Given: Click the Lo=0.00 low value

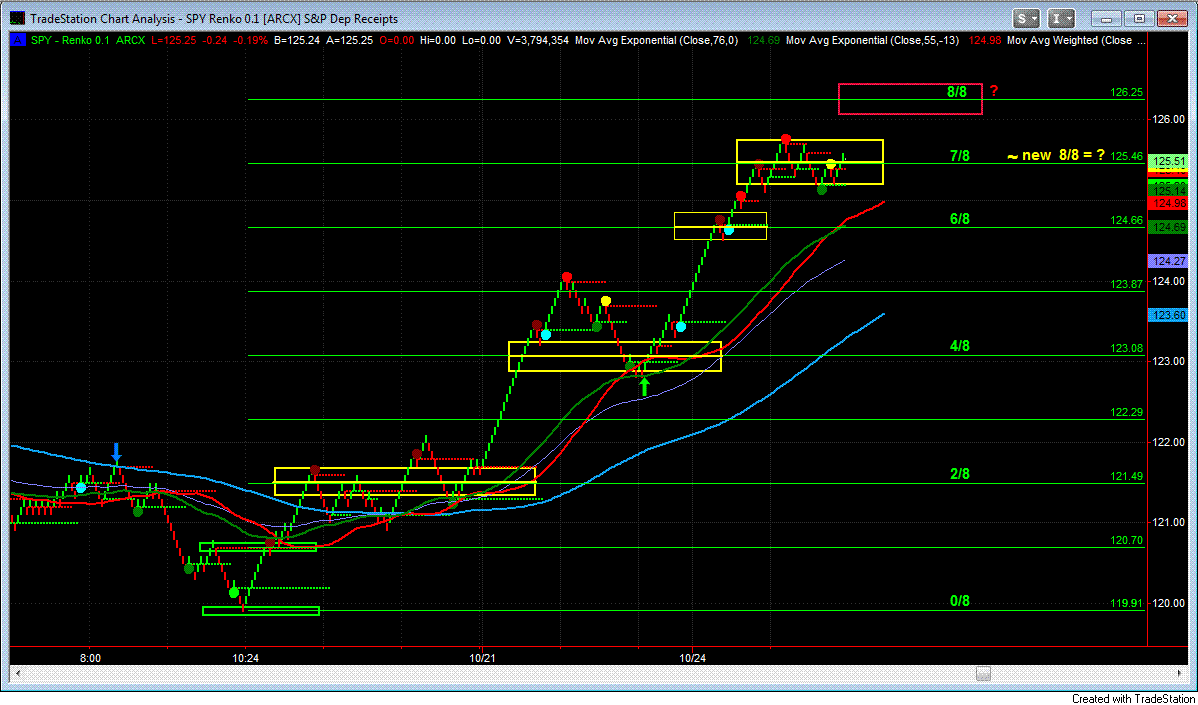Looking at the screenshot, I should point(483,40).
